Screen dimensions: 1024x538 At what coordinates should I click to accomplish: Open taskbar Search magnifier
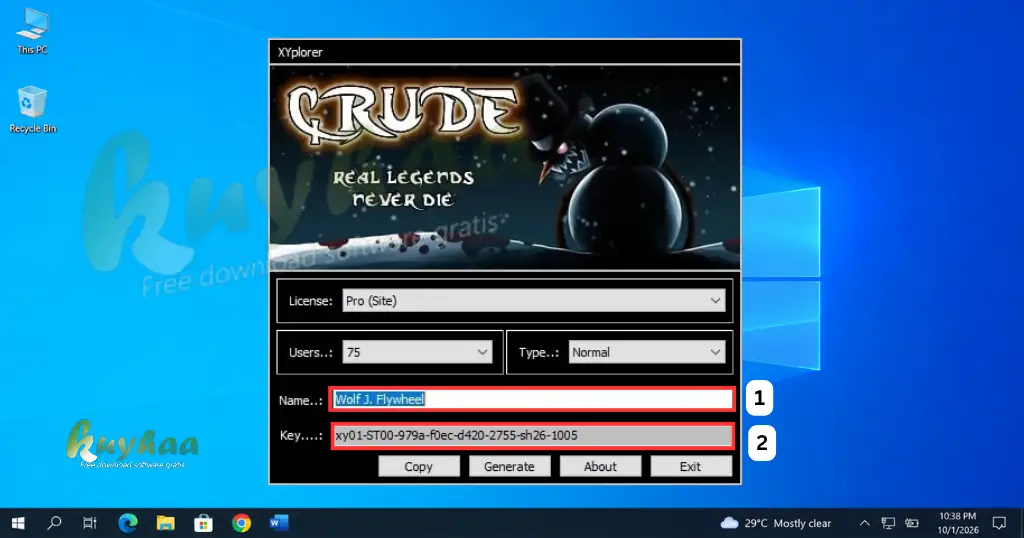click(55, 523)
